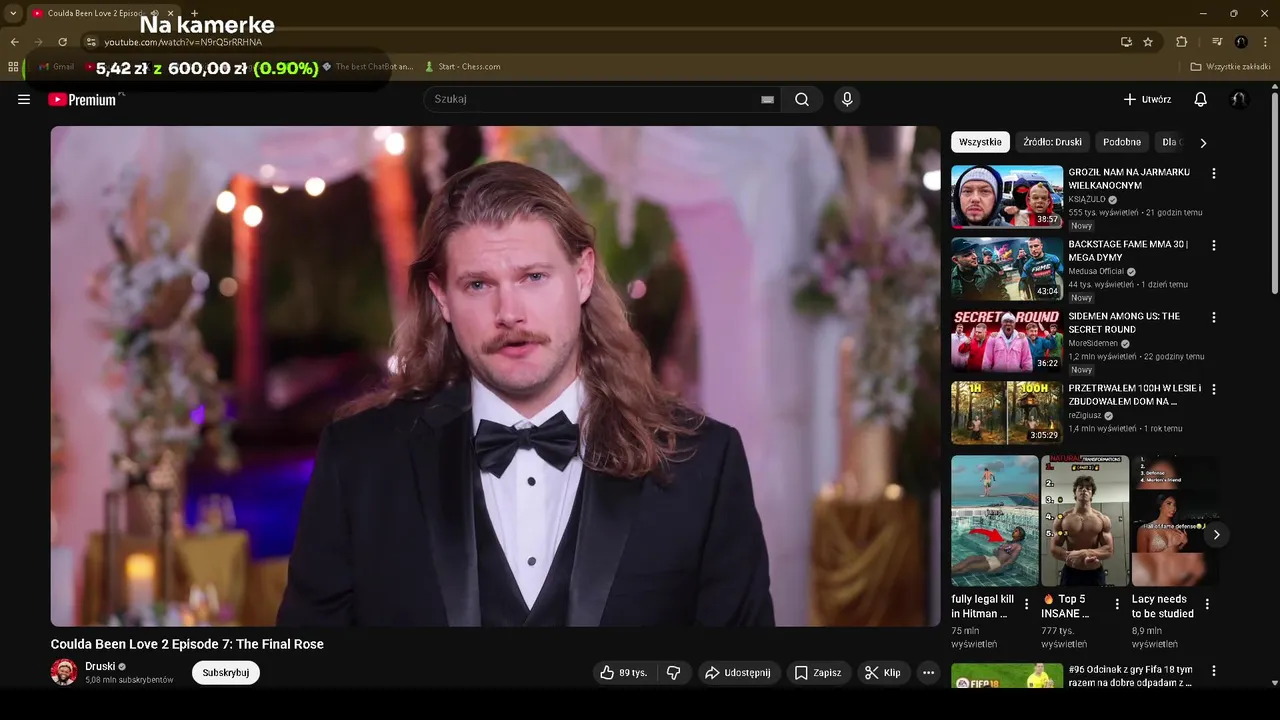Screen dimensions: 1280x720
Task: Select the Wszystkie filter chip
Action: (980, 142)
